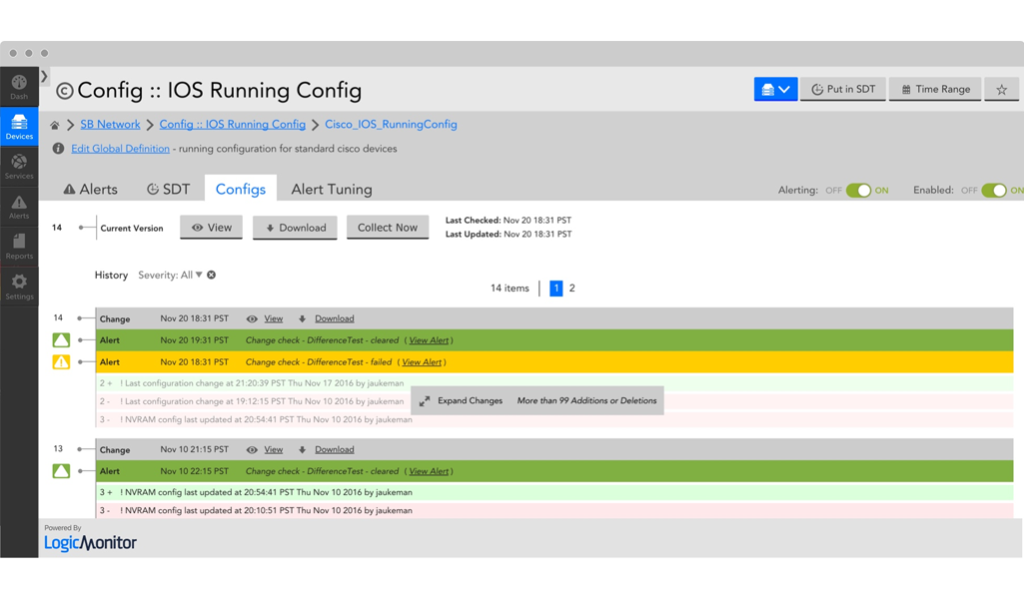This screenshot has height=599, width=1024.
Task: Switch to the SDT tab
Action: click(168, 189)
